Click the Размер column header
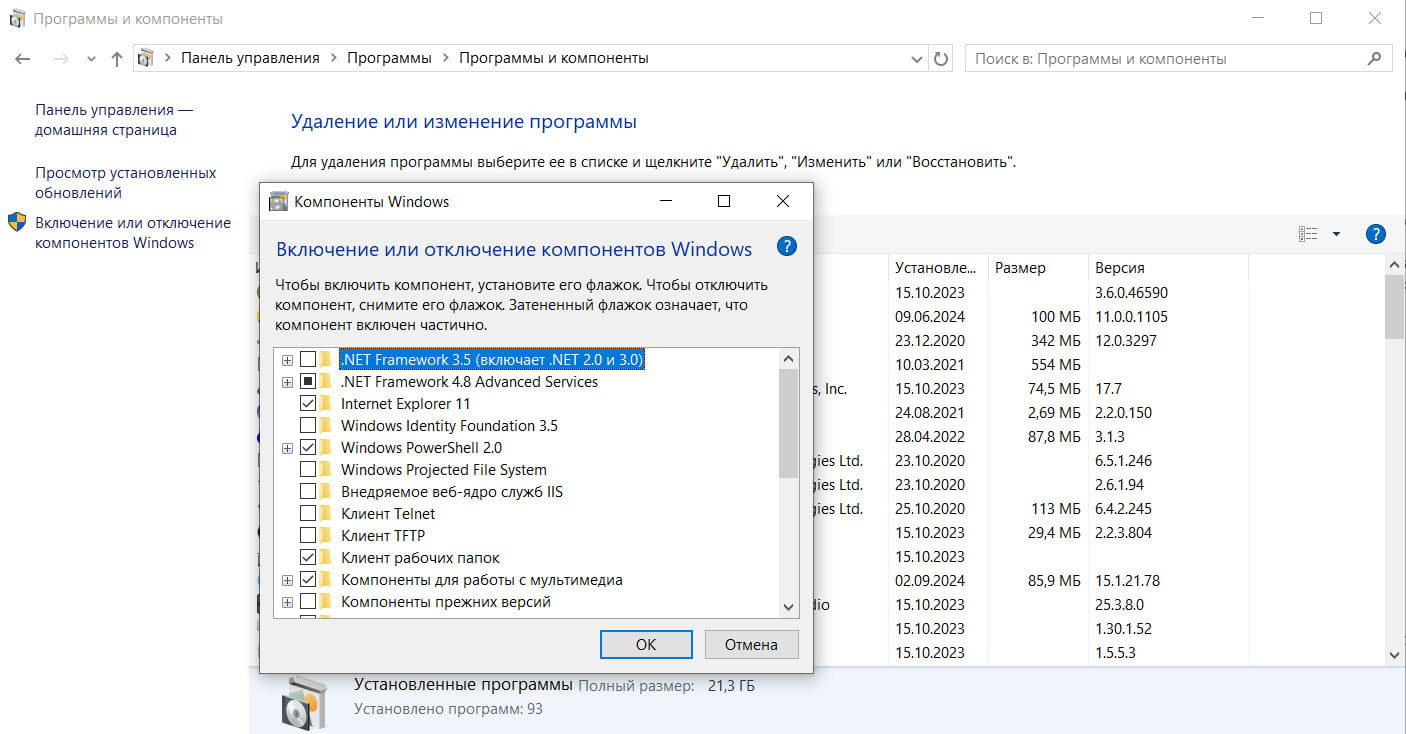The height and width of the screenshot is (734, 1406). coord(1020,268)
